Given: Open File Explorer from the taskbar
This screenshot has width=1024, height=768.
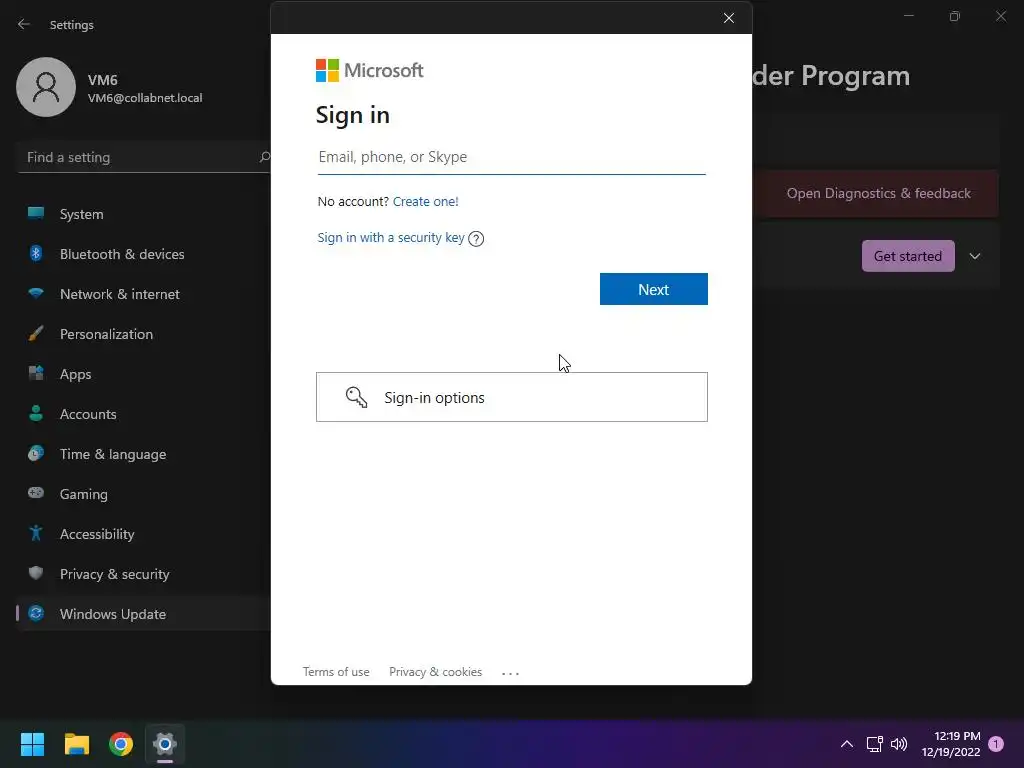Looking at the screenshot, I should (x=76, y=744).
